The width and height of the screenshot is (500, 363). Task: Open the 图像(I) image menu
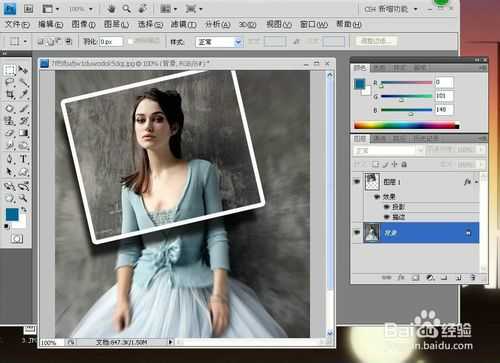(x=83, y=24)
